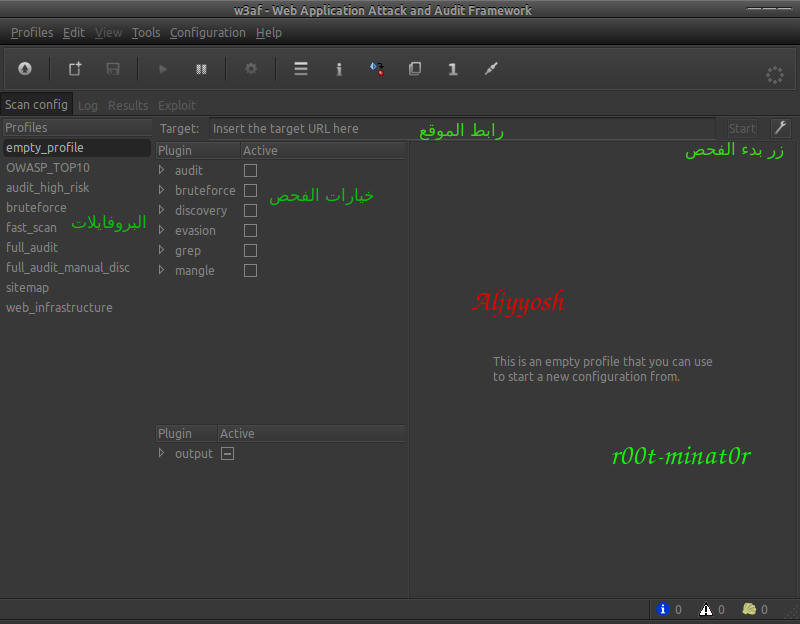The image size is (800, 624).
Task: Toggle the evasion plugin checkbox
Action: pos(250,231)
